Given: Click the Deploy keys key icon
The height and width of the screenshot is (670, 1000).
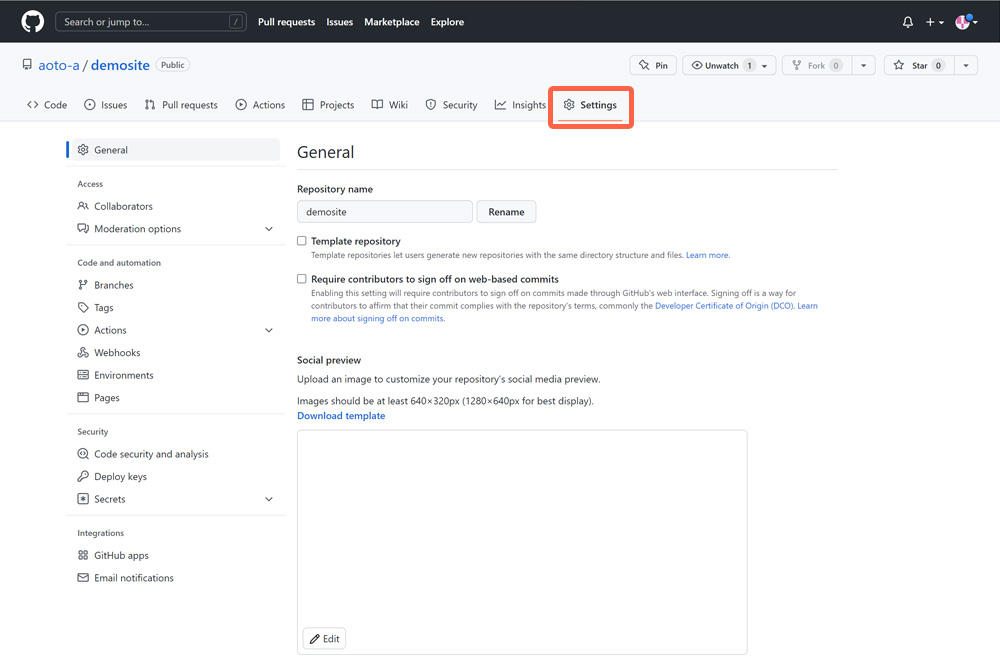Looking at the screenshot, I should point(83,476).
